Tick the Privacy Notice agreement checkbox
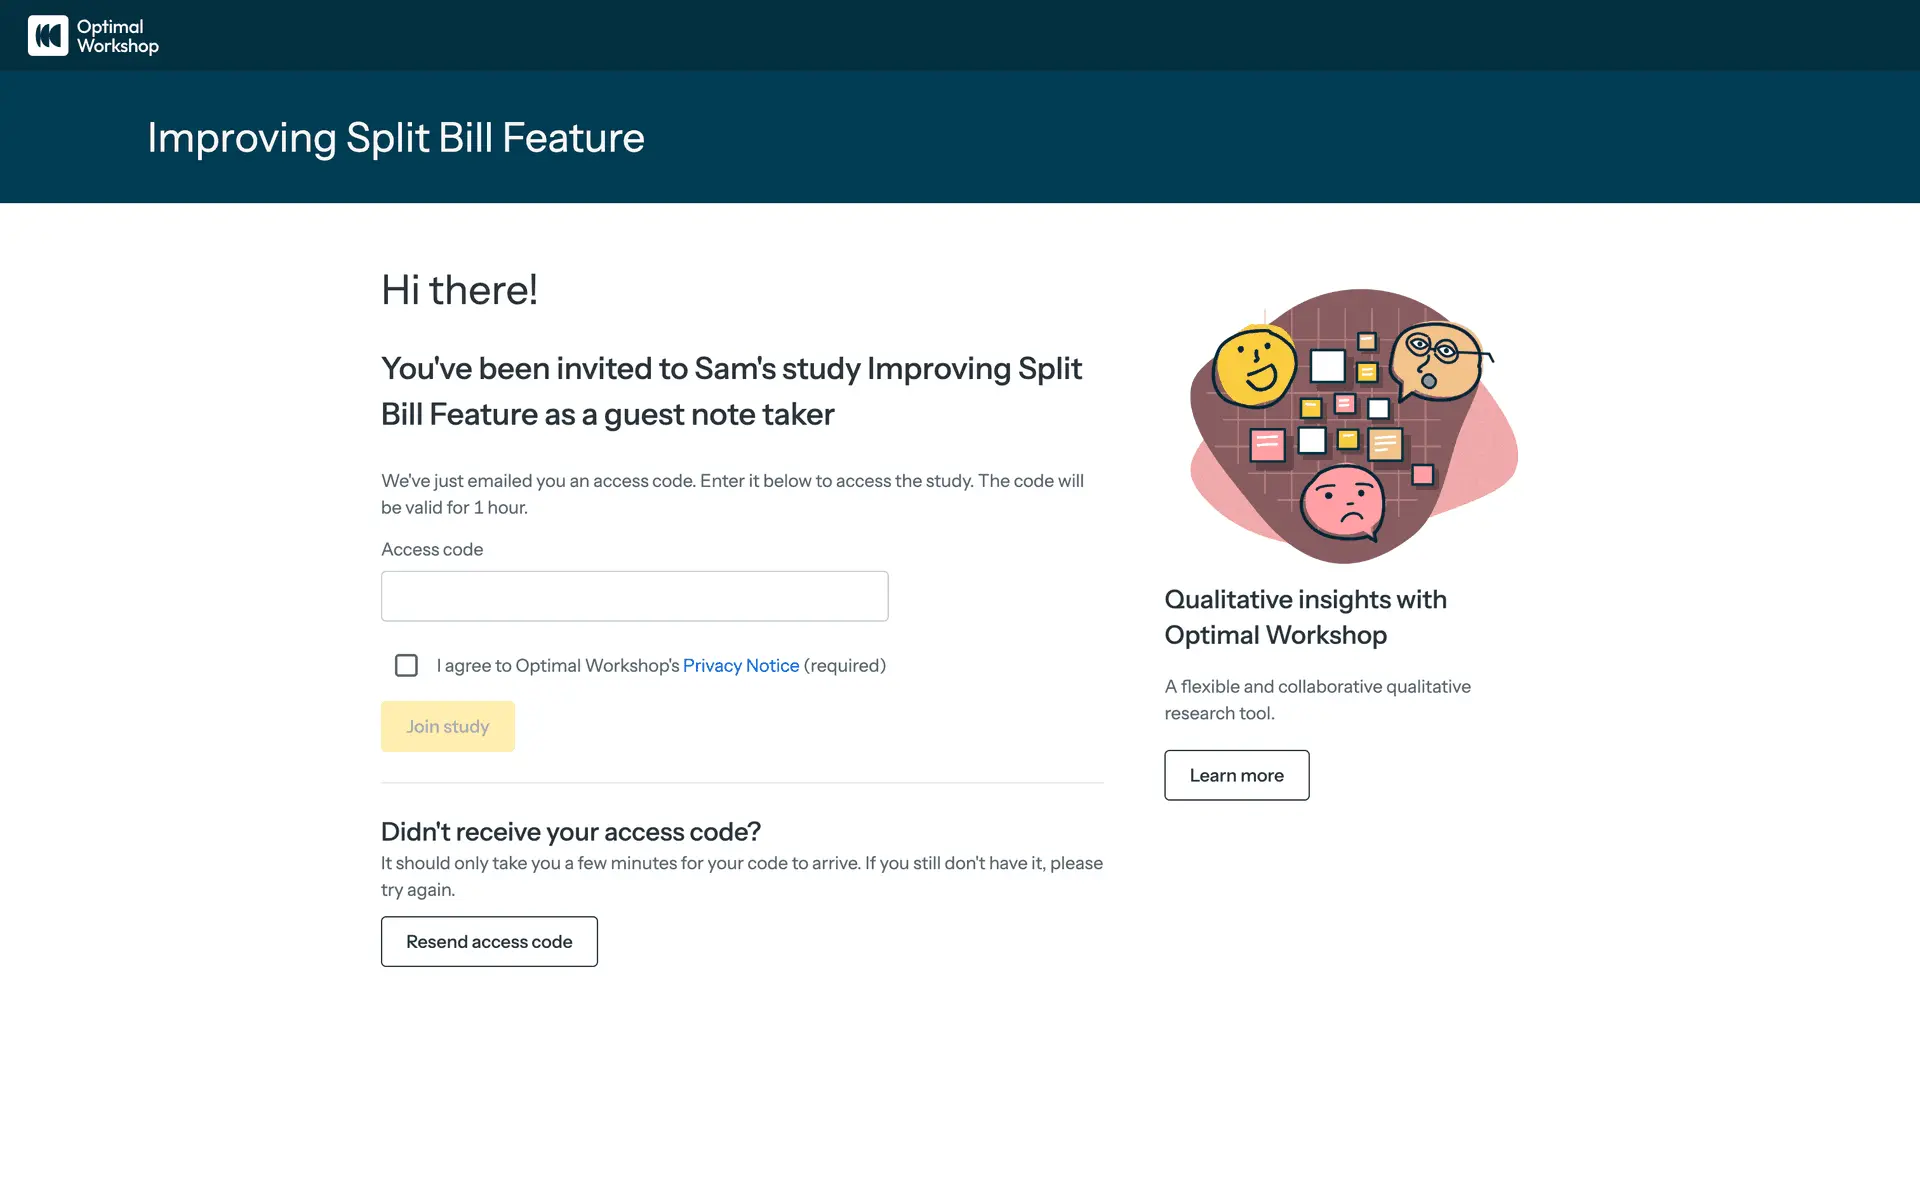The width and height of the screenshot is (1920, 1200). [406, 666]
